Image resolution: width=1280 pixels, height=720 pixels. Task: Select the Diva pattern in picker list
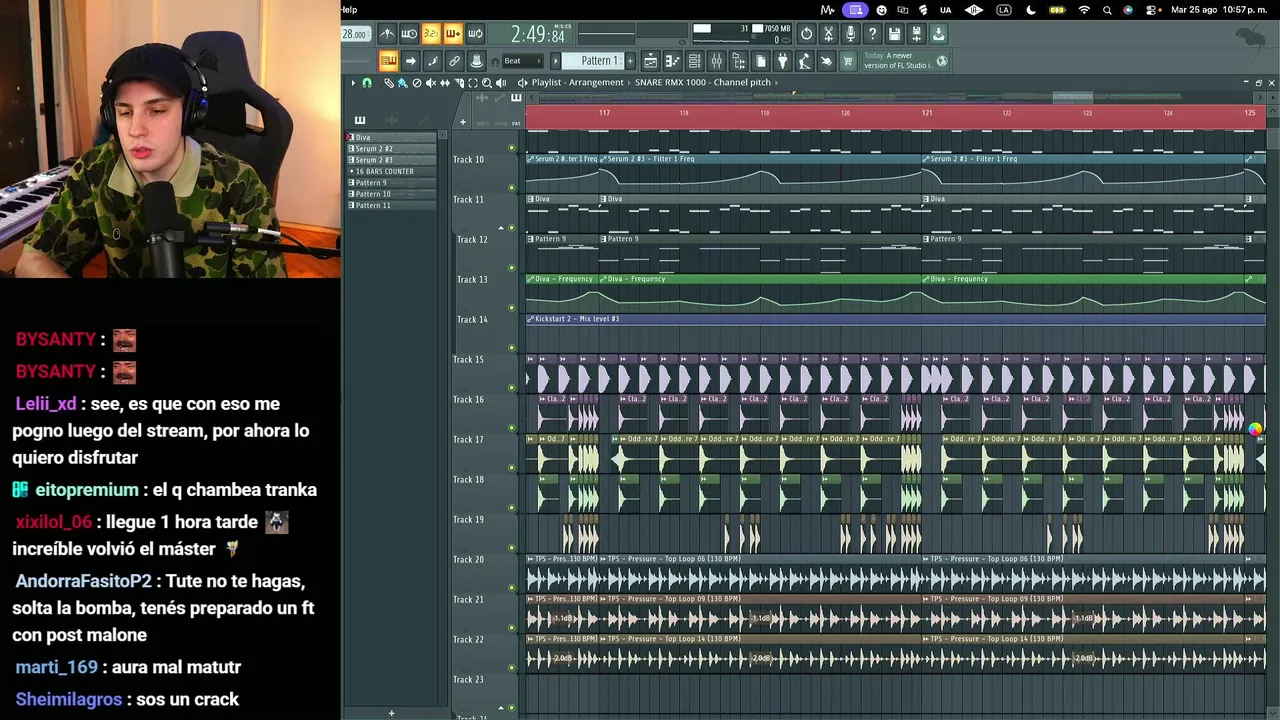point(392,137)
